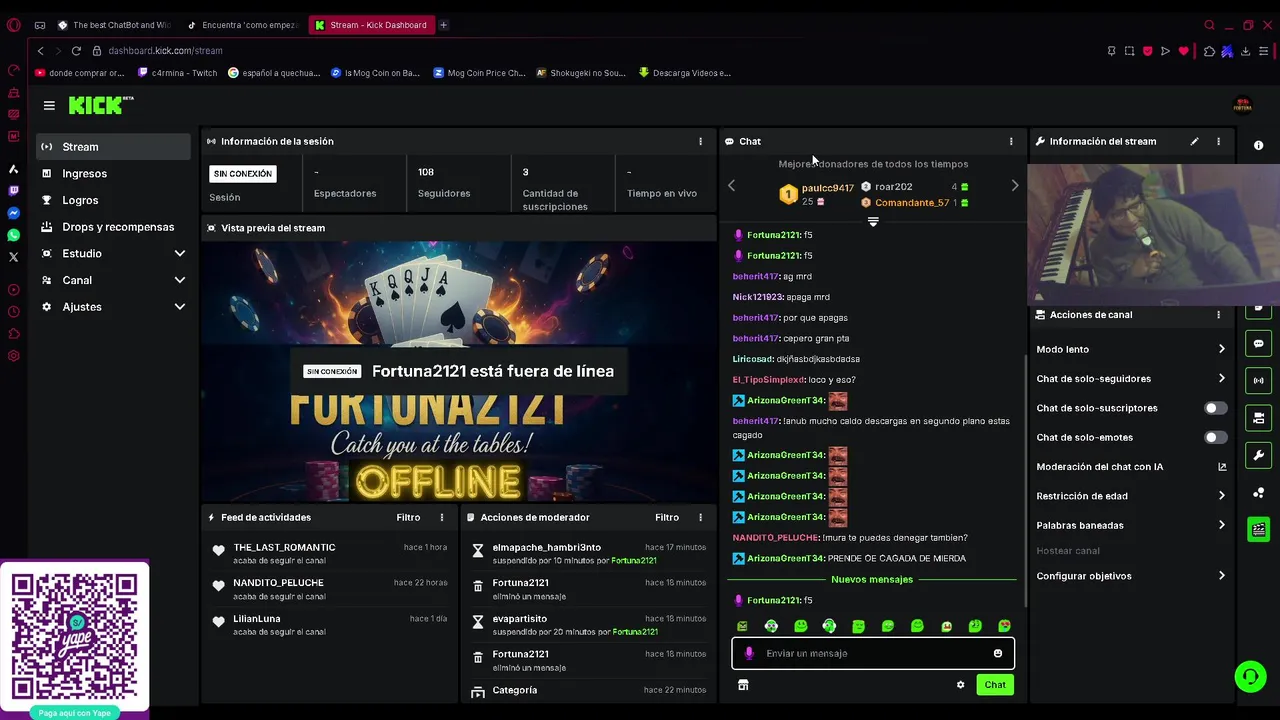Open Acciones de canal three-dot menu
Screen dimensions: 1280x720
coord(1218,314)
